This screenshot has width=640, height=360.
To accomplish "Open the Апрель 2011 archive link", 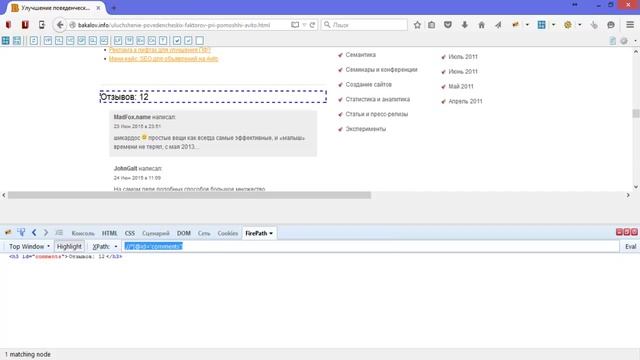I will pos(465,101).
